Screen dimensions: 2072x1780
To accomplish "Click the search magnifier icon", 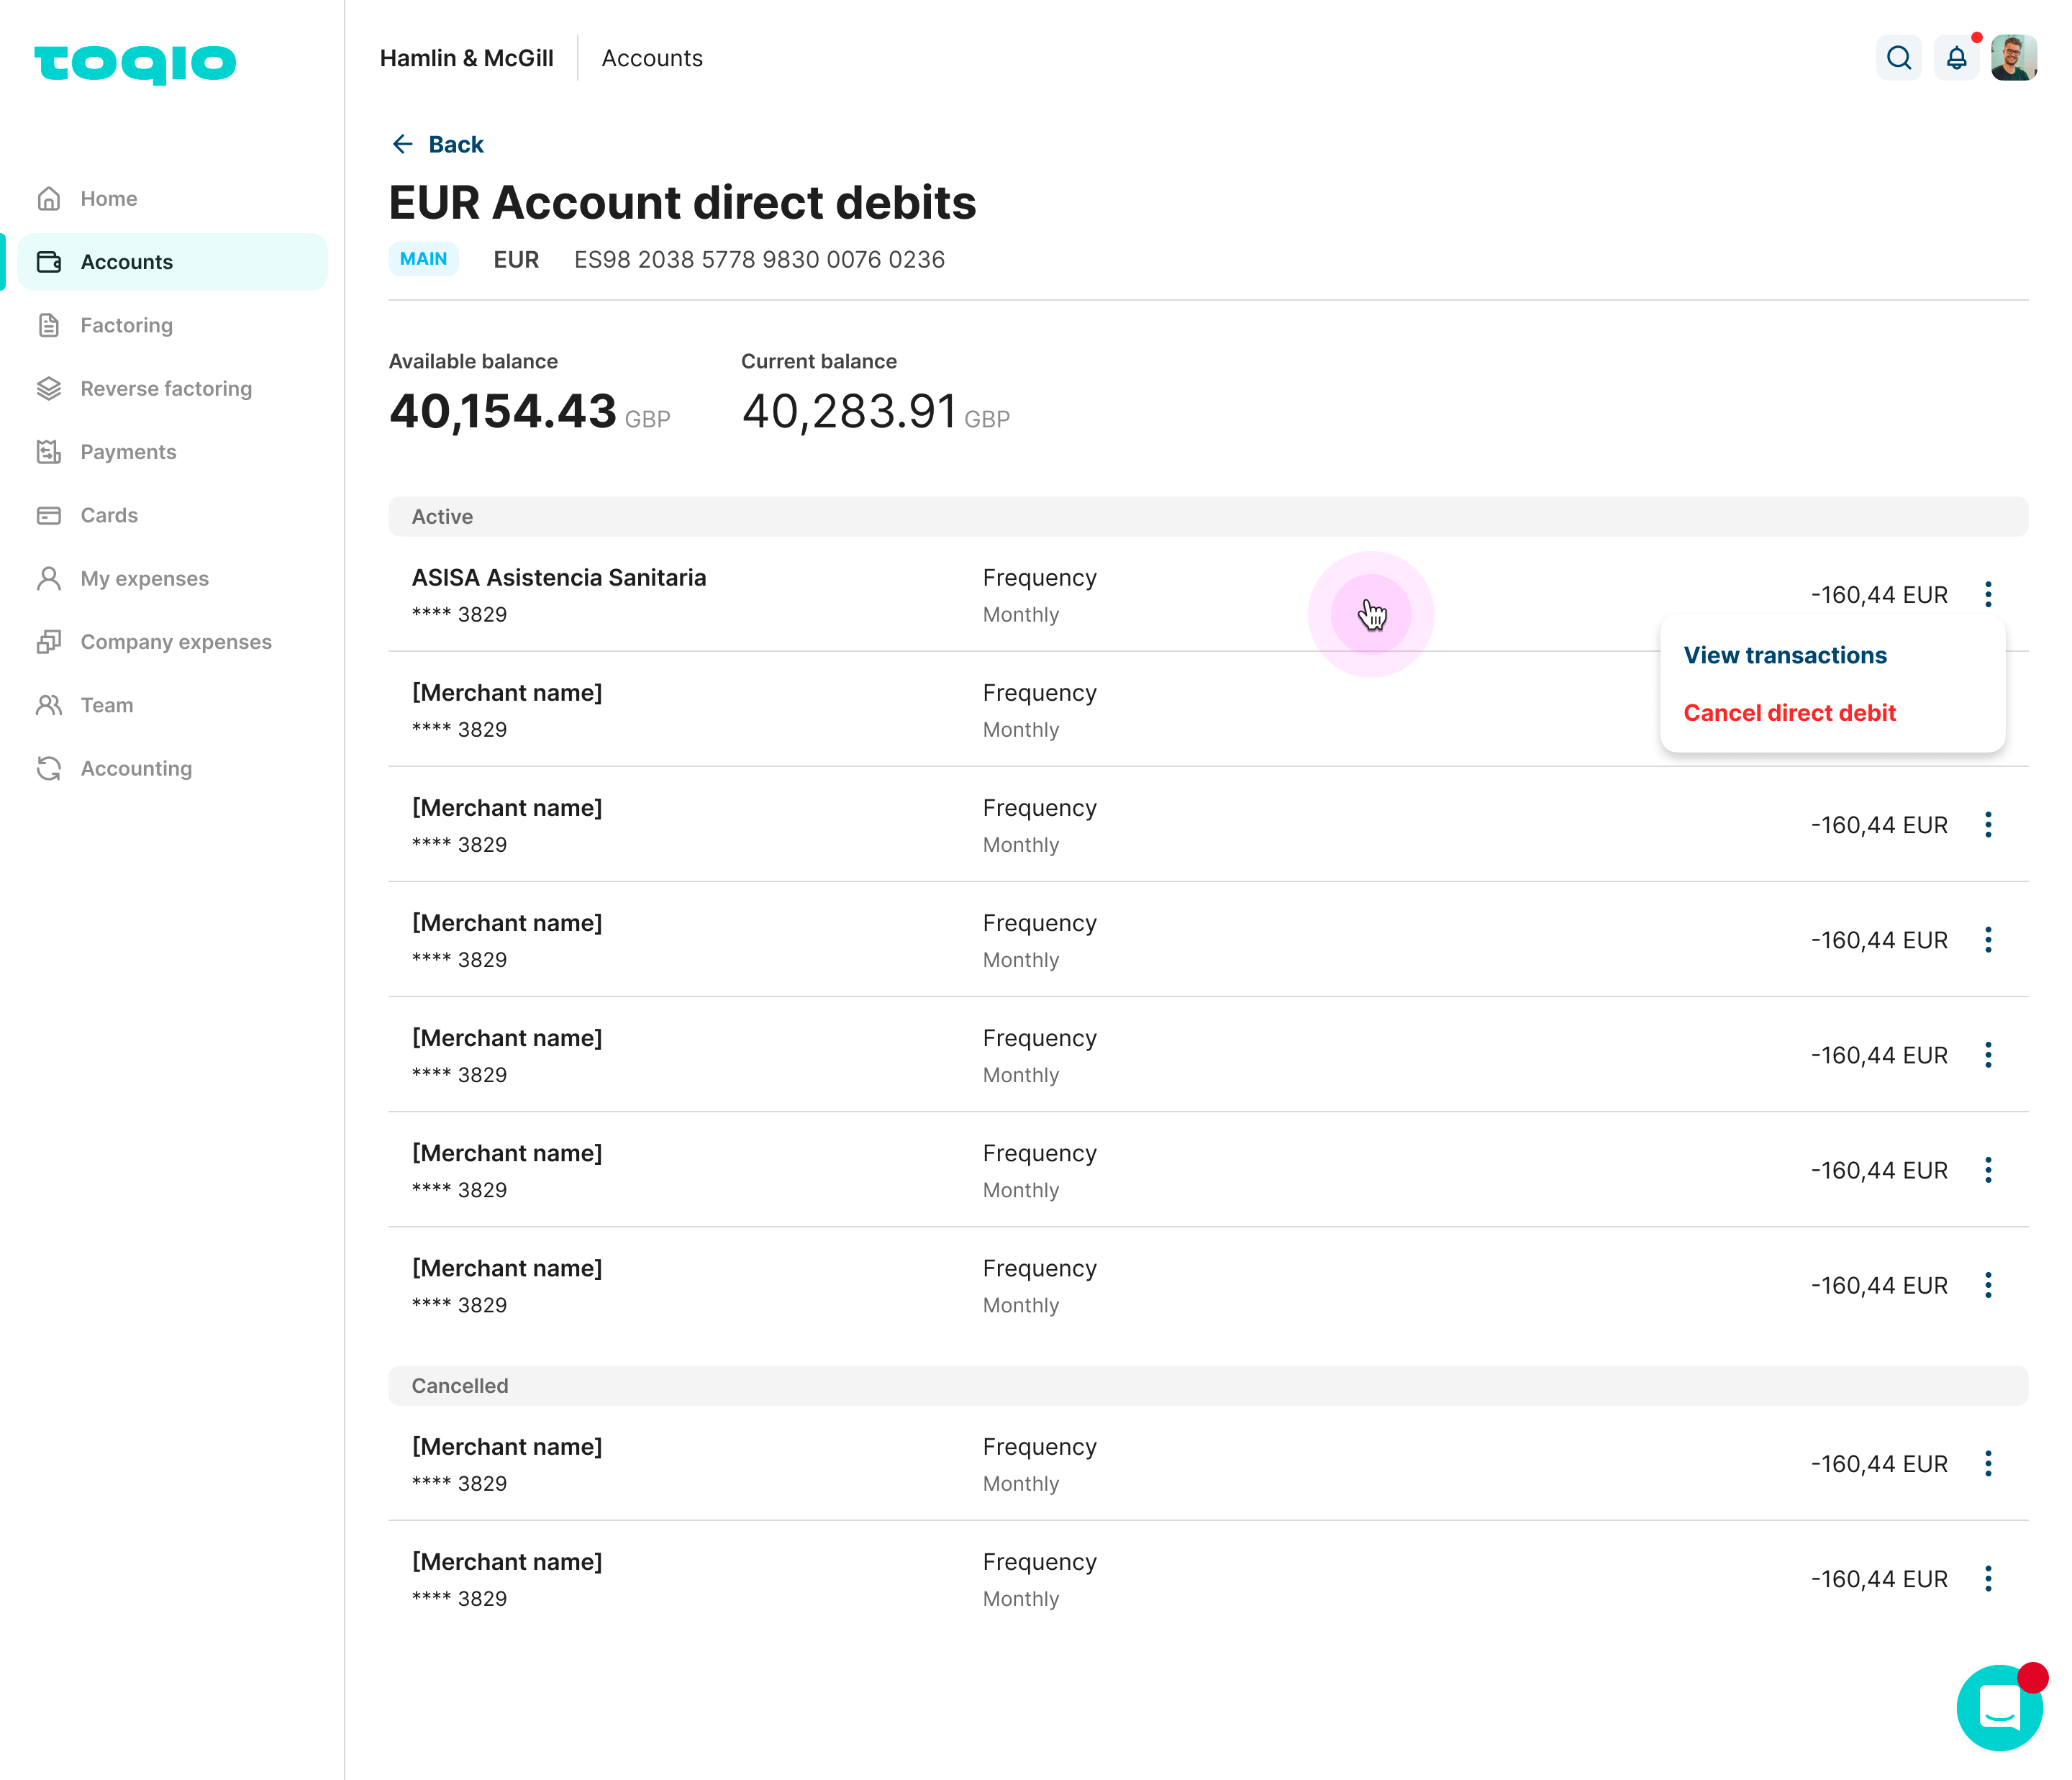I will (x=1898, y=58).
